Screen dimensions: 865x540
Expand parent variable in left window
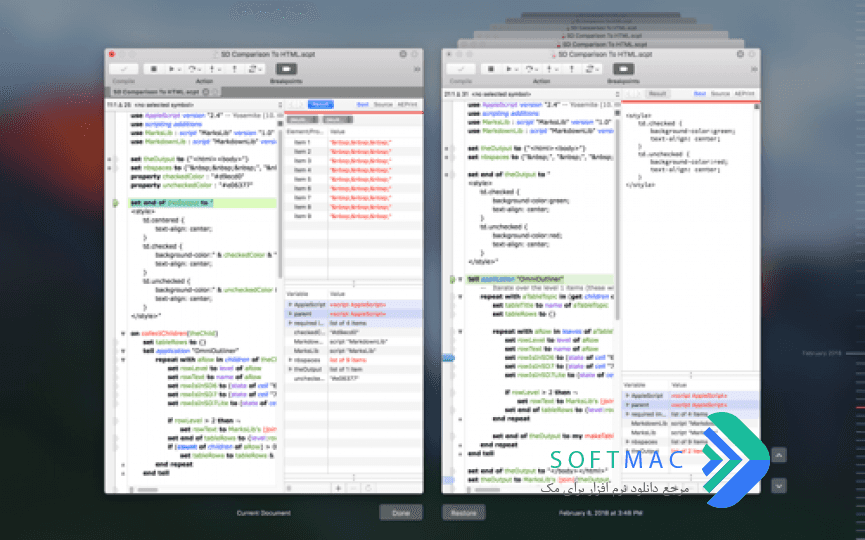(x=290, y=314)
